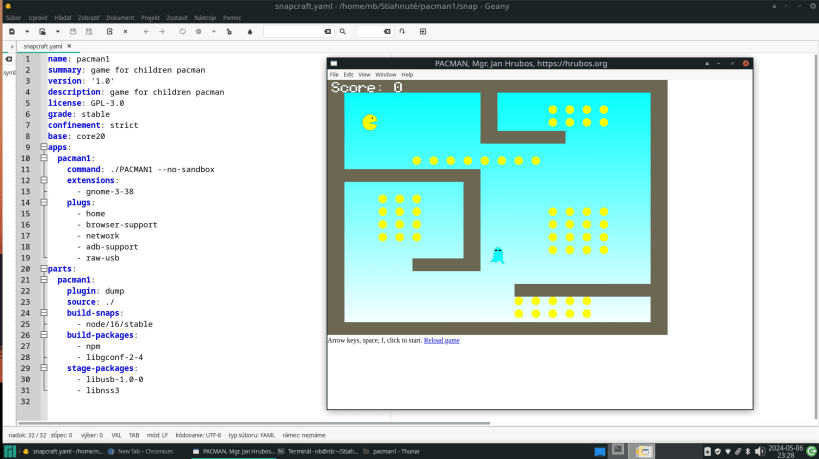Open Window menu in PACMAN window
This screenshot has height=459, width=819.
pos(385,75)
